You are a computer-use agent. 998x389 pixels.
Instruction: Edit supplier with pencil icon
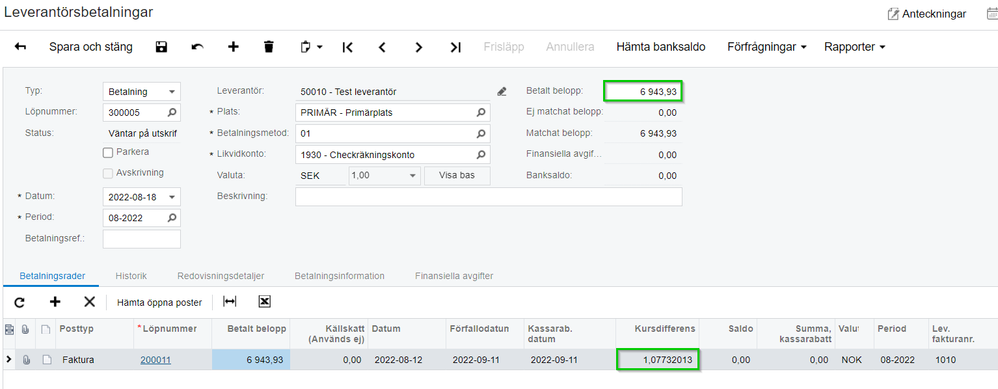coord(502,92)
